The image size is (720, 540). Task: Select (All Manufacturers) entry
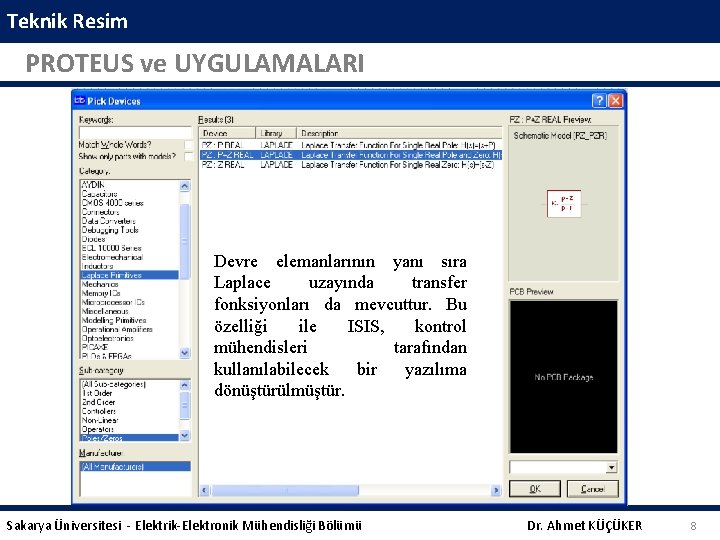135,467
